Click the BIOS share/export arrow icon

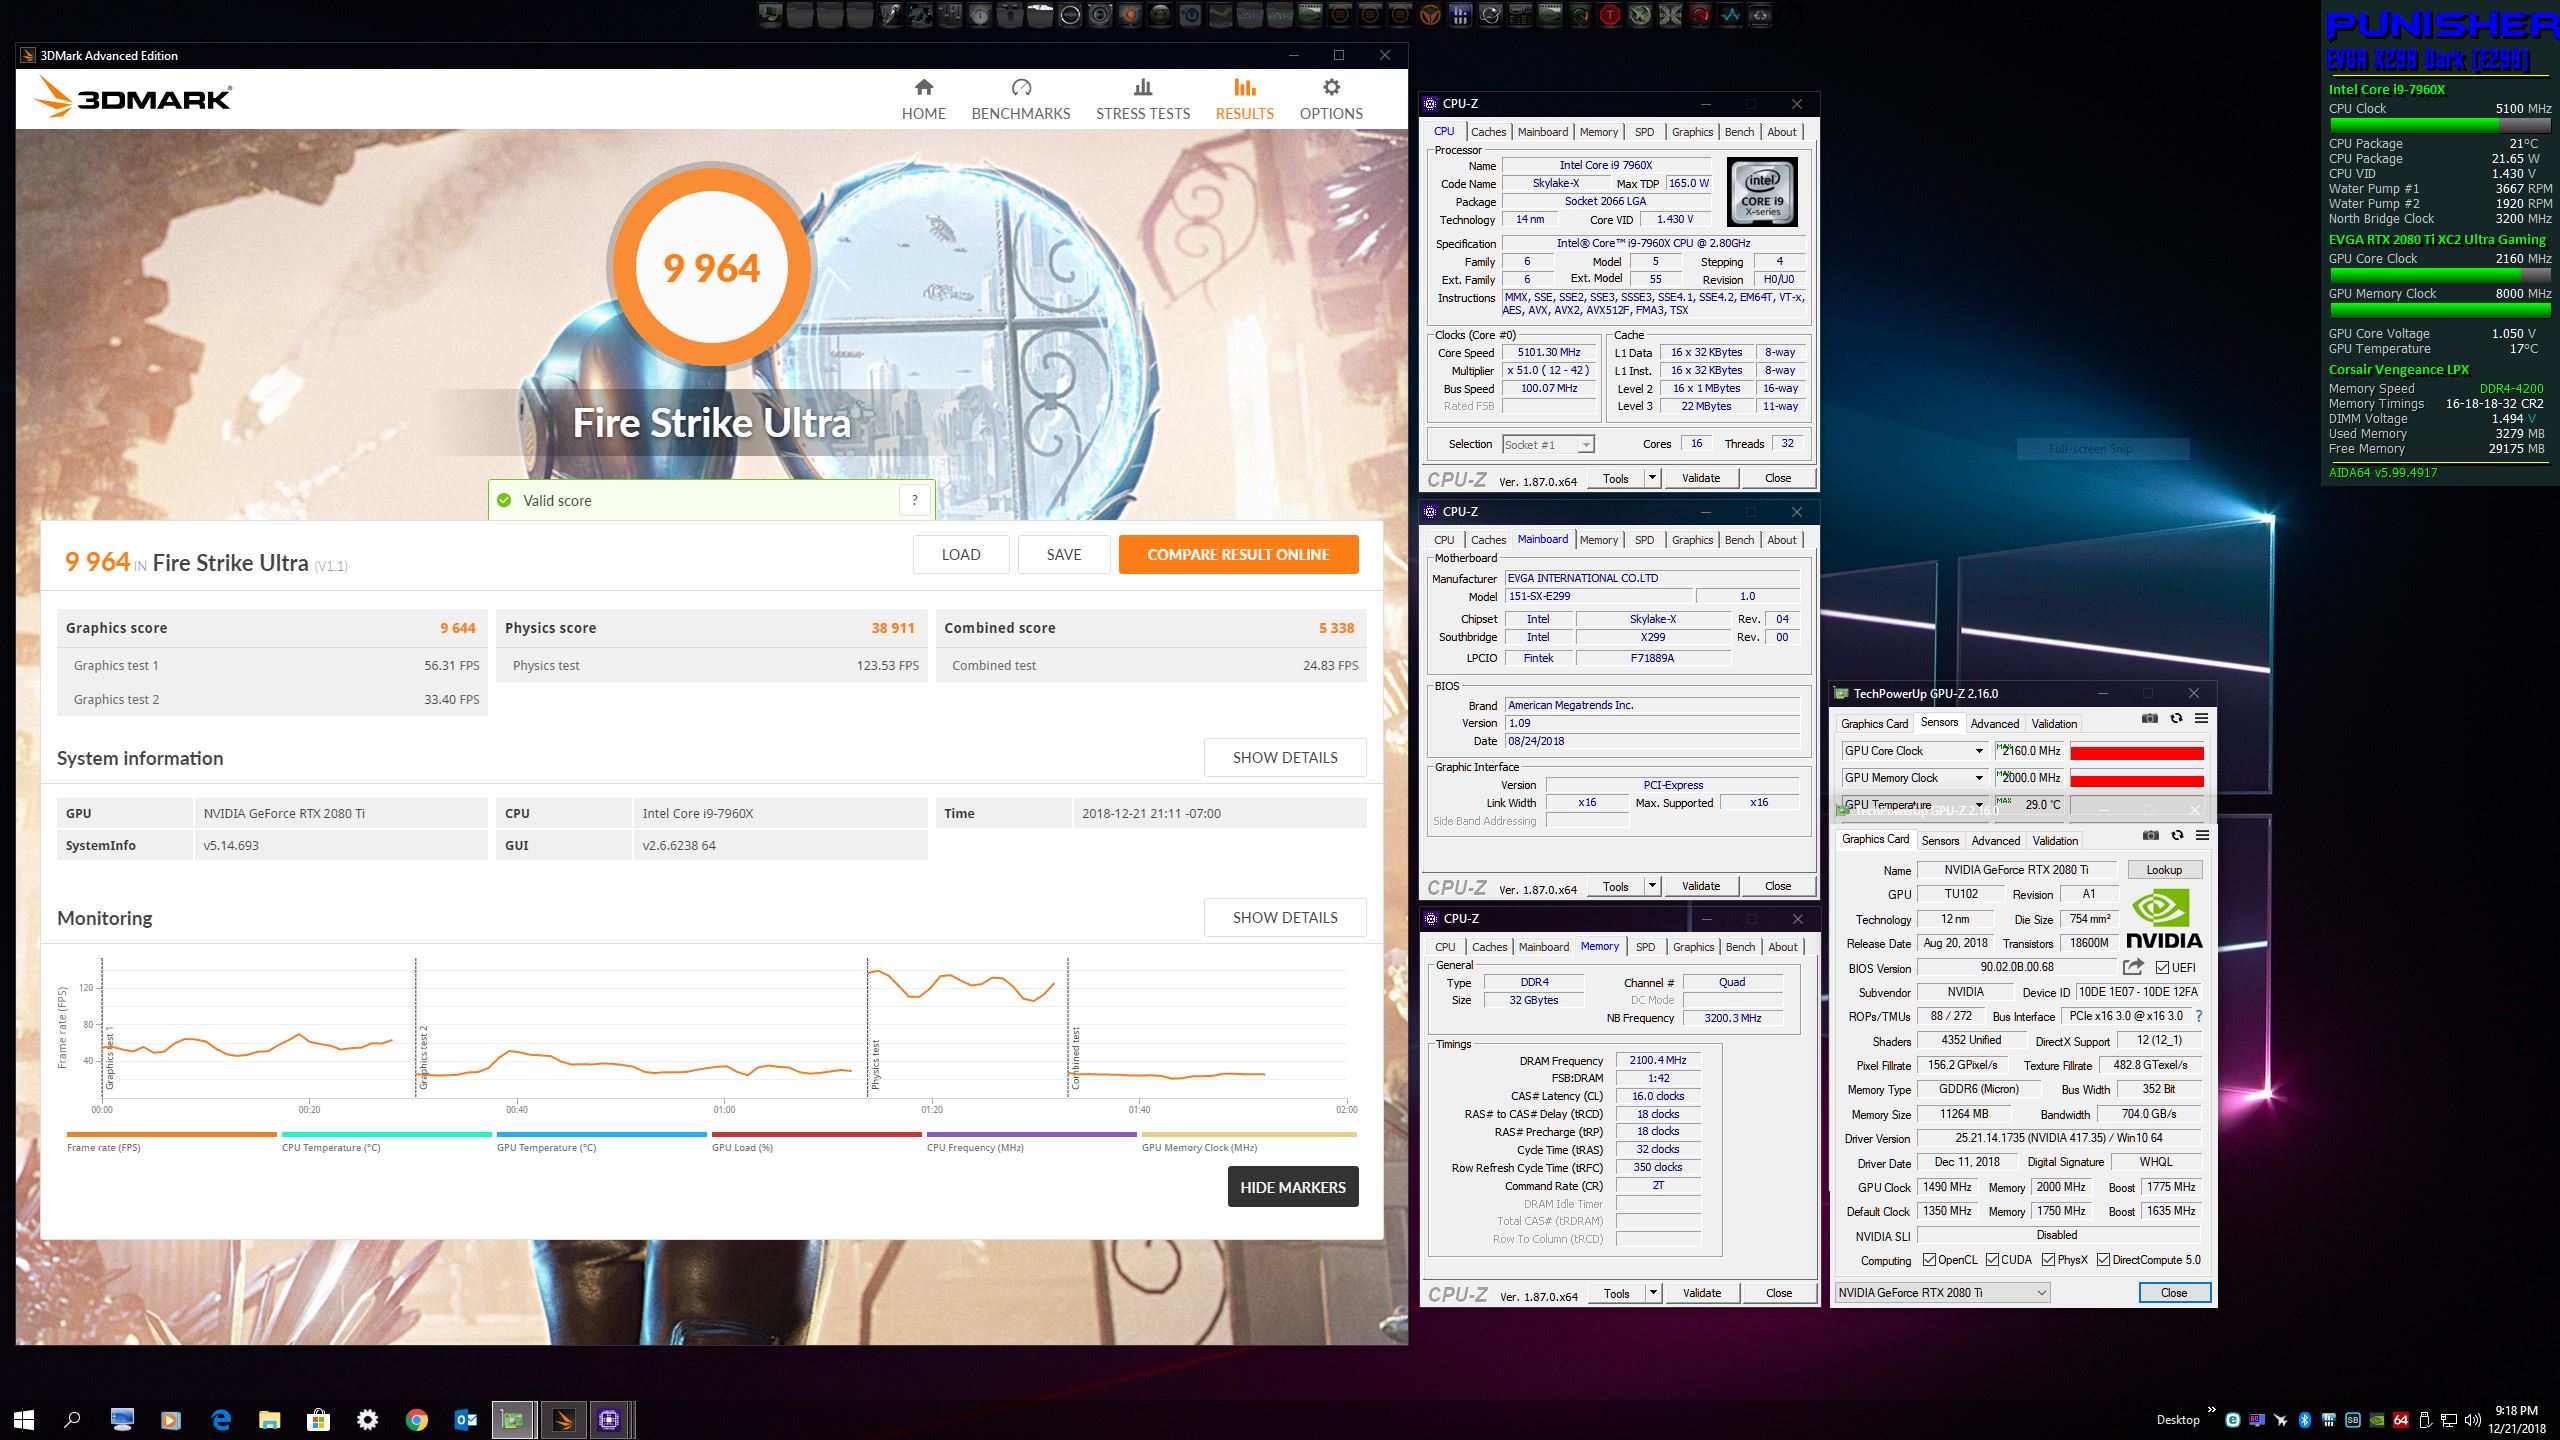(x=2133, y=967)
